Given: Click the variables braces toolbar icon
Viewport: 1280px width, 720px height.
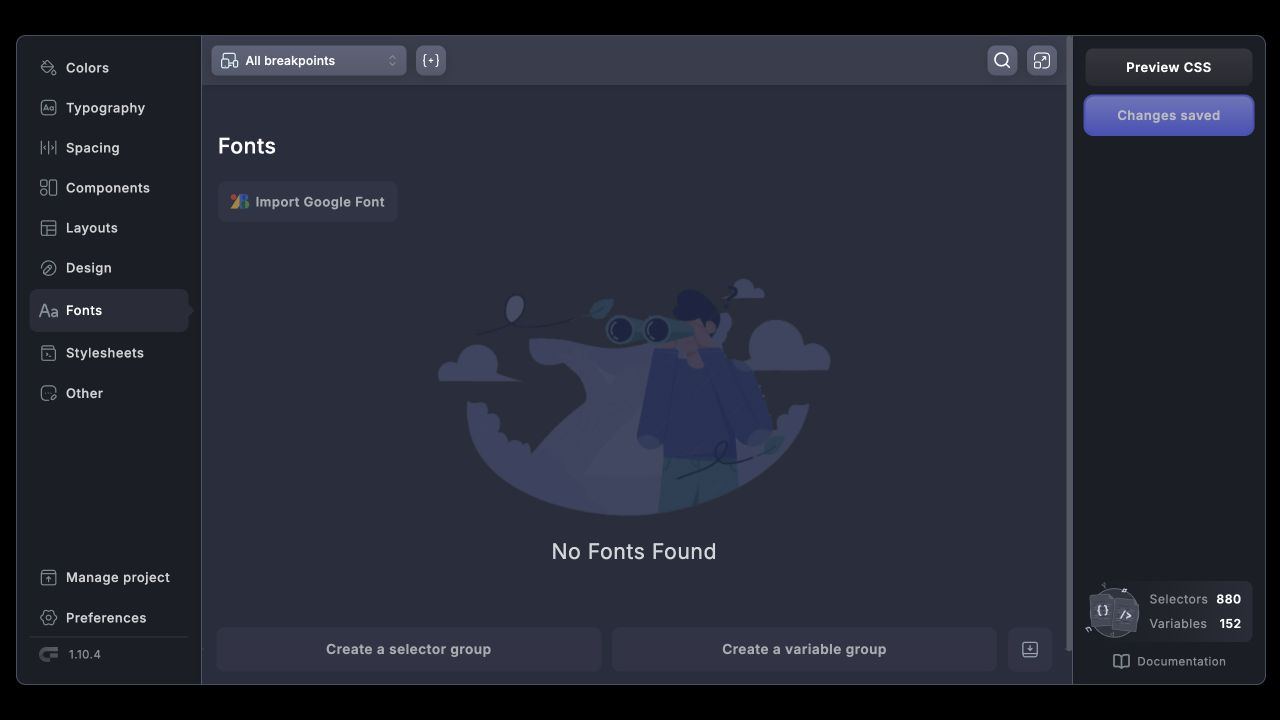Looking at the screenshot, I should point(431,61).
